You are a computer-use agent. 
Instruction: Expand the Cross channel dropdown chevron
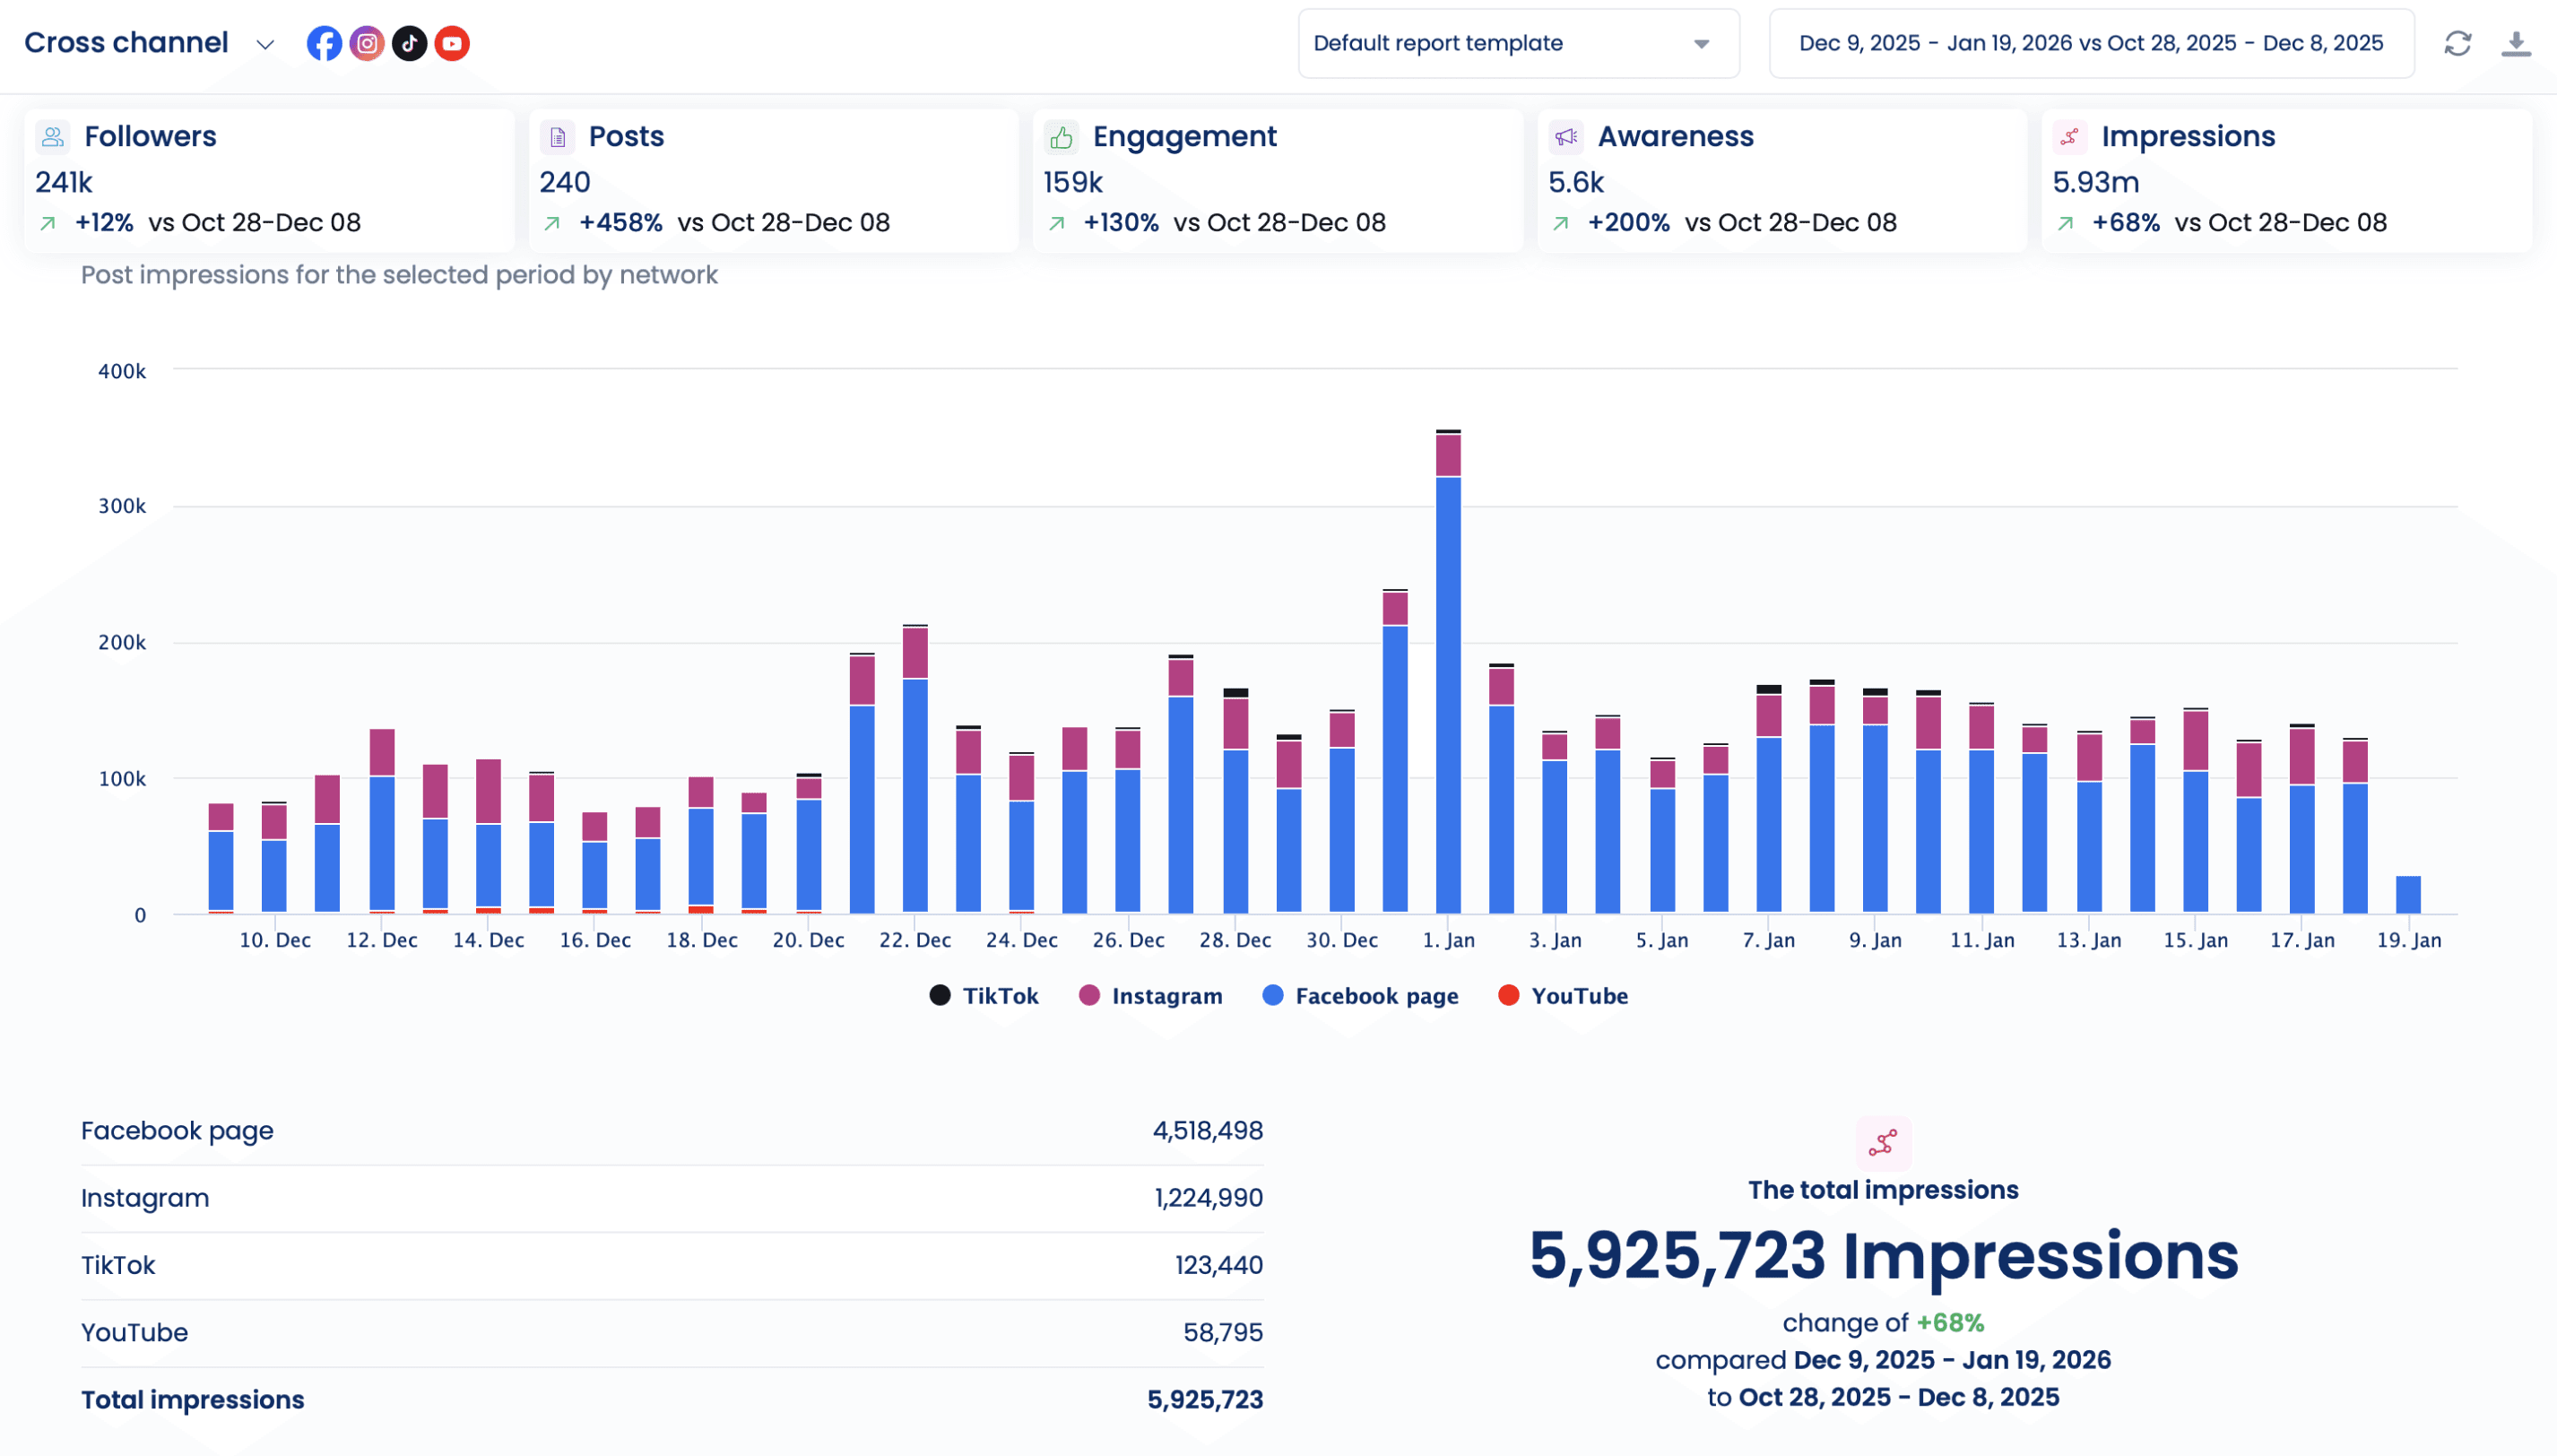[x=265, y=44]
